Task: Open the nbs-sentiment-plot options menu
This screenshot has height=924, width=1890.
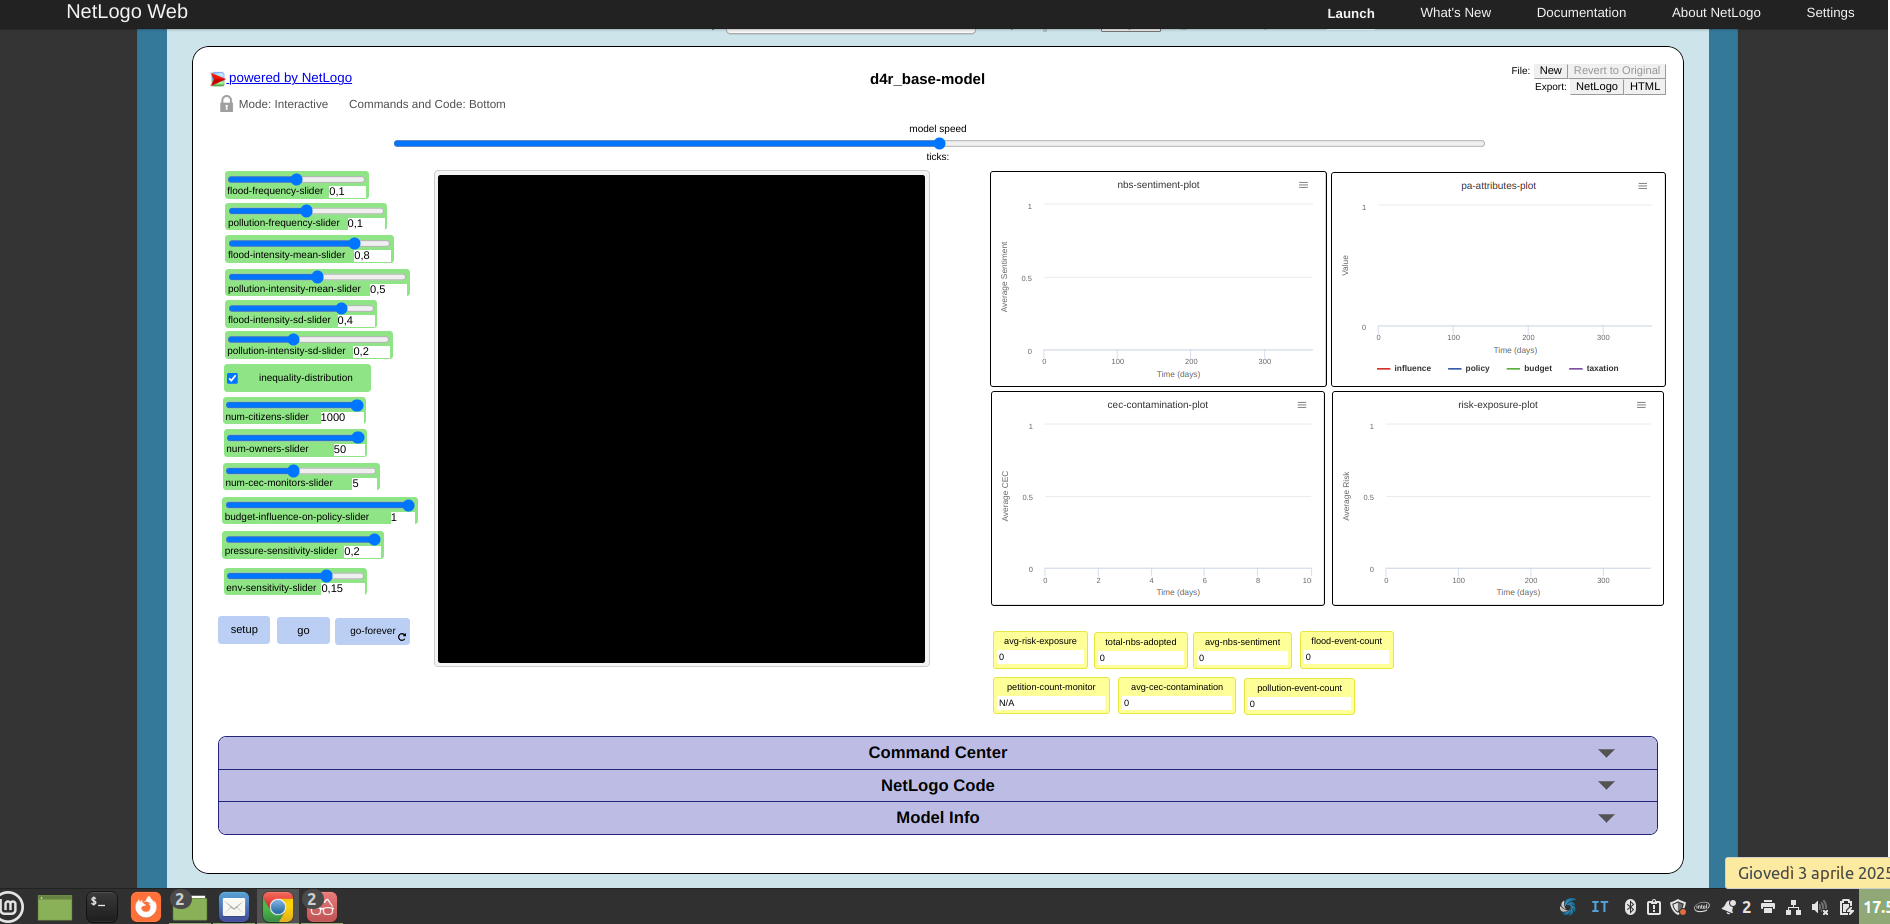Action: coord(1303,184)
